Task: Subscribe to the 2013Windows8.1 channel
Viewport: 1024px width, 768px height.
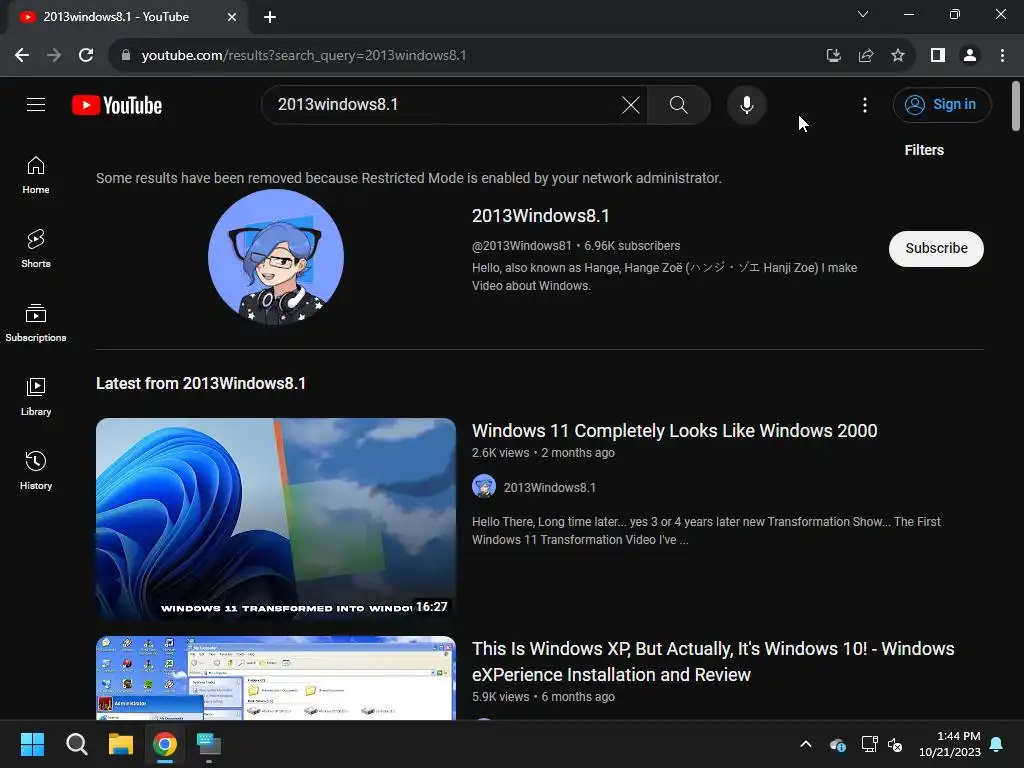Action: coord(936,248)
